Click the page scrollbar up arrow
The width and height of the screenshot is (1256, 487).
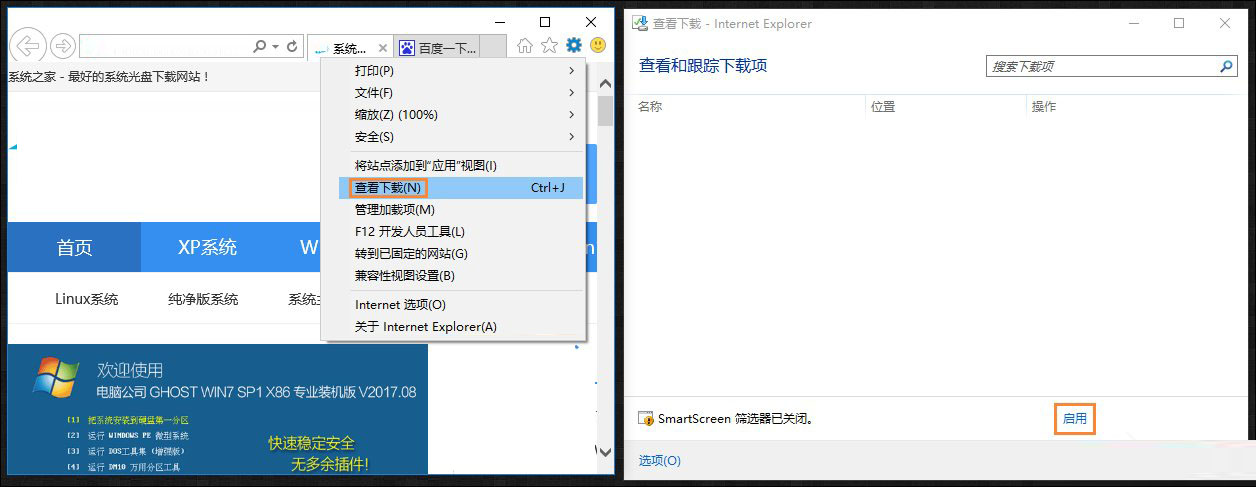605,77
